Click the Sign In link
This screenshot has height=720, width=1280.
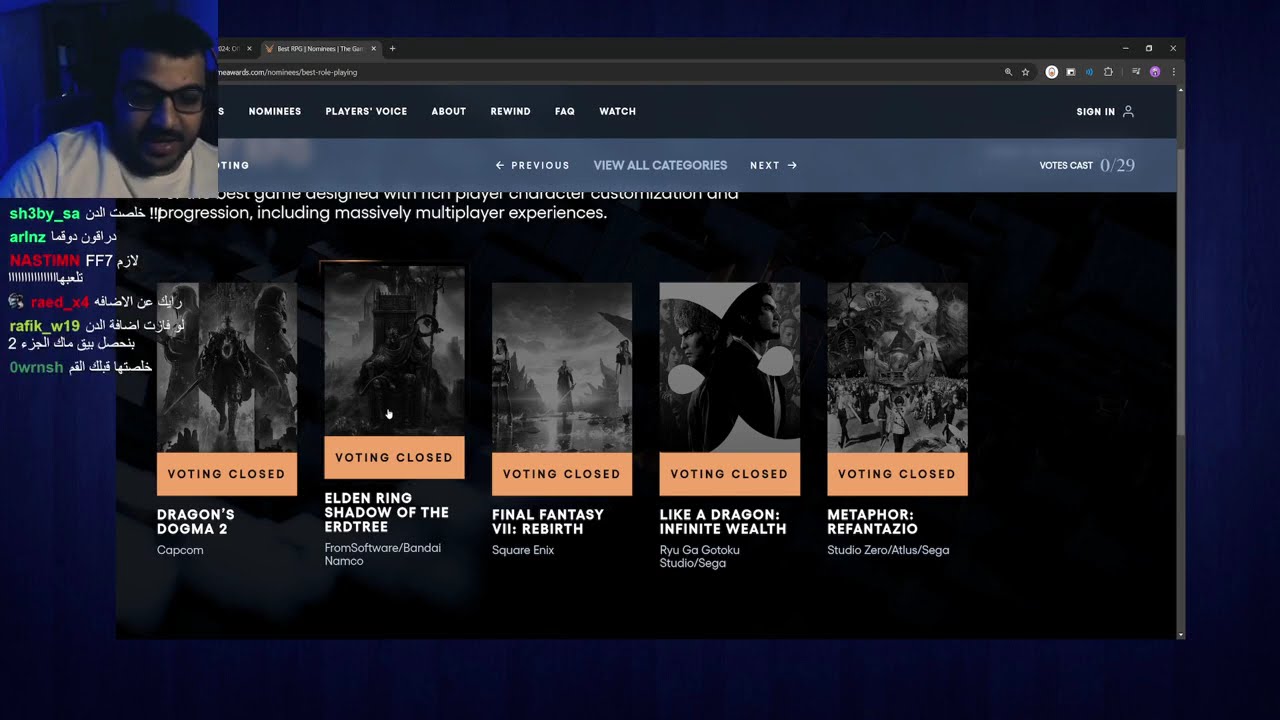1095,112
